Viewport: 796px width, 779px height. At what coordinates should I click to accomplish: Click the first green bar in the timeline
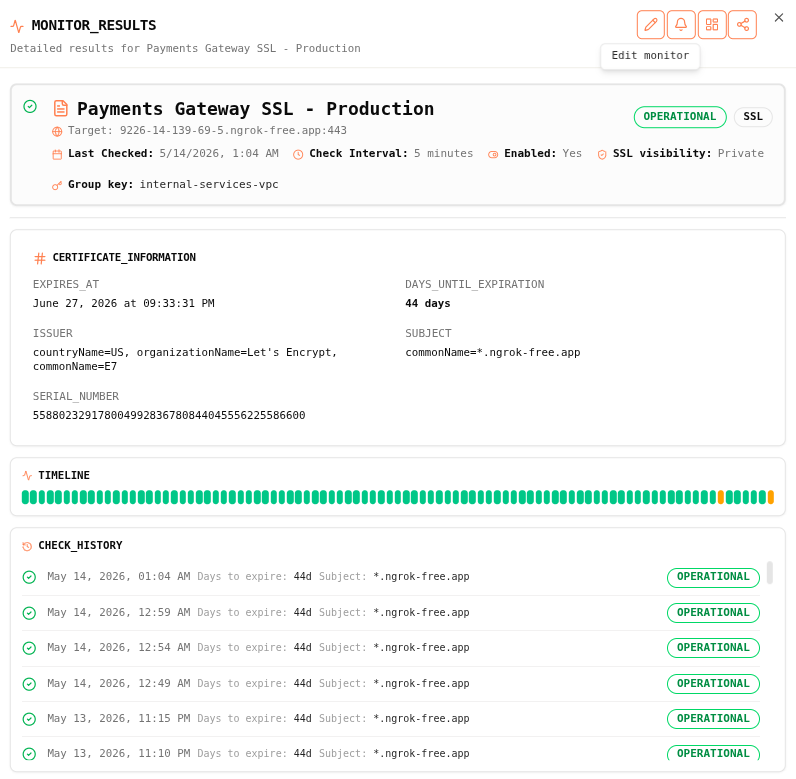(25, 497)
